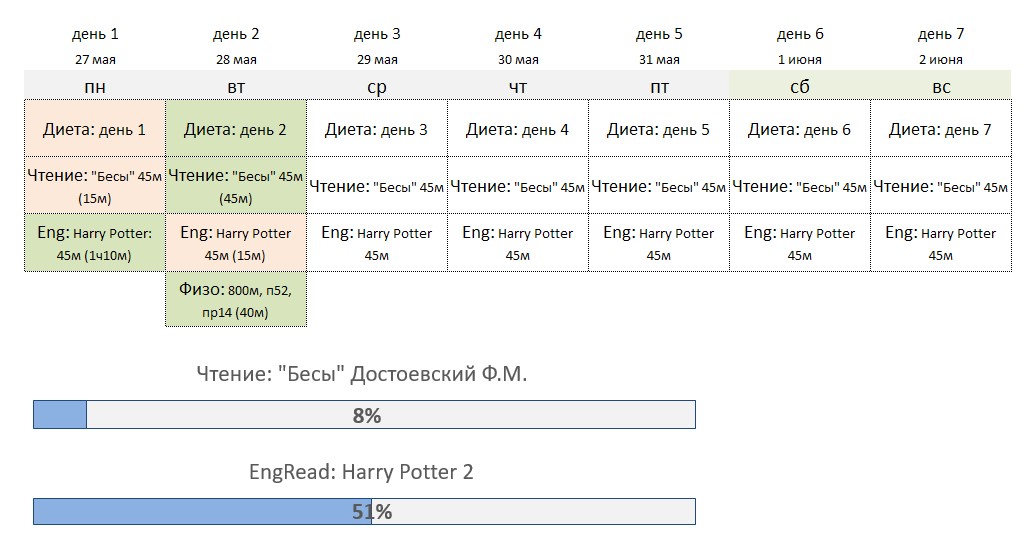Select the 'Диета: день 1' cell
Screen dimensions: 1035x555
[x=95, y=129]
